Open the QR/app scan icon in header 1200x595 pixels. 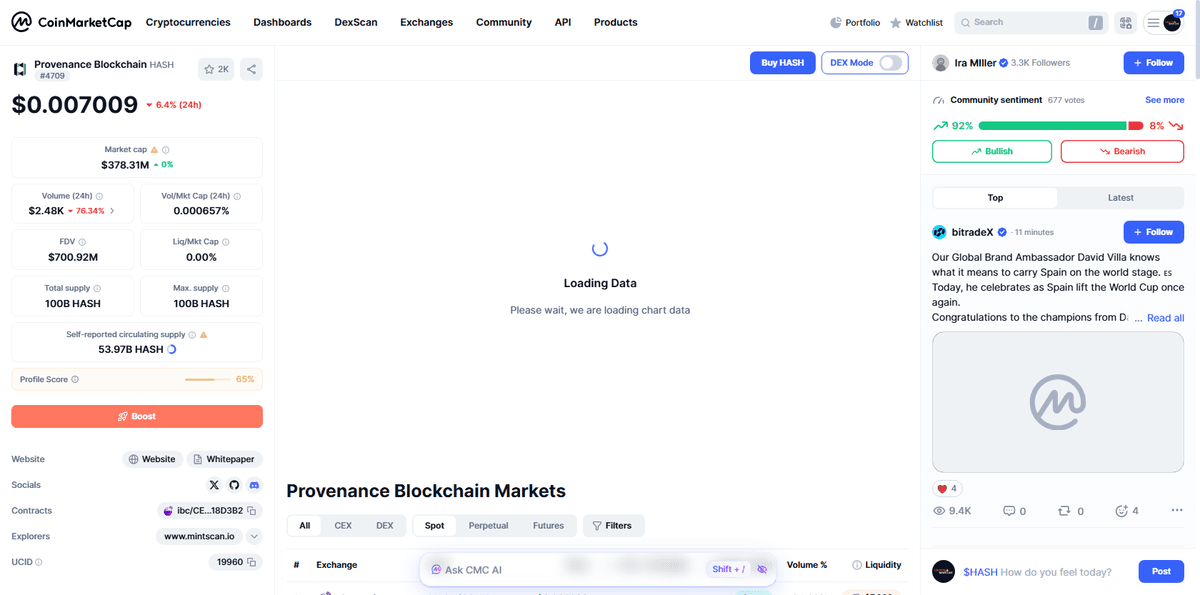1126,22
